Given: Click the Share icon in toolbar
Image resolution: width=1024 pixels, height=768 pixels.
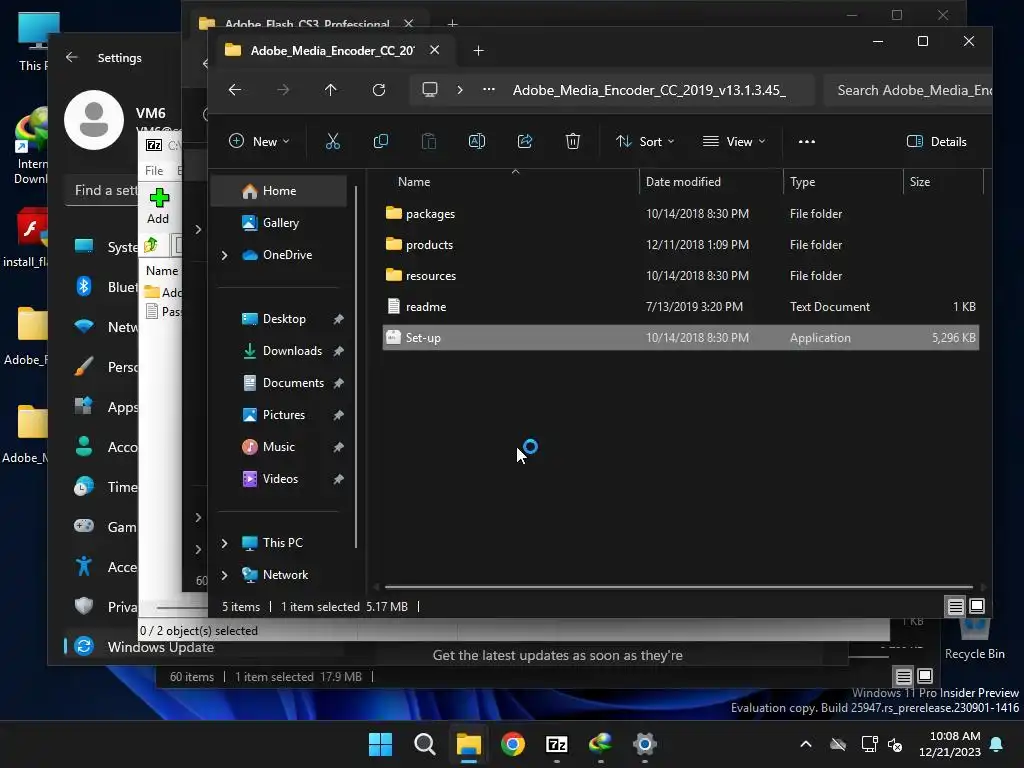Looking at the screenshot, I should pos(525,141).
